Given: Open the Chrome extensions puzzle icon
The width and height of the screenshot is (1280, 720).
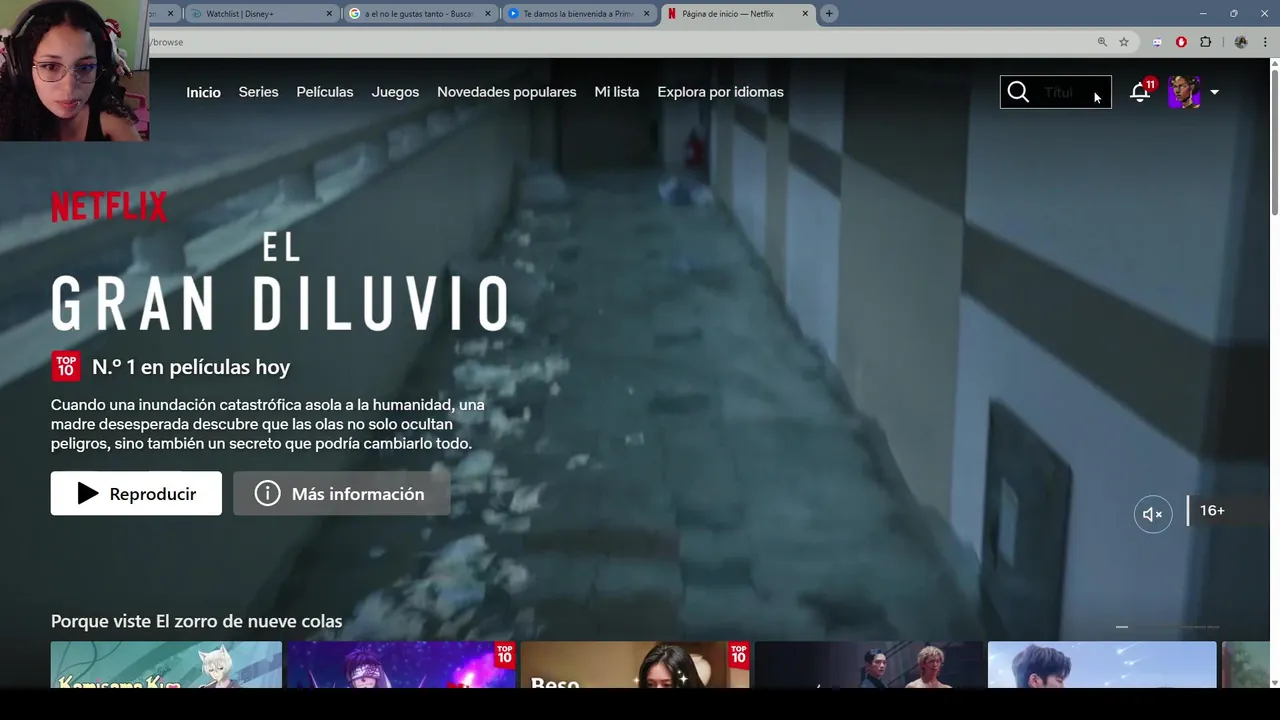Looking at the screenshot, I should (x=1205, y=42).
